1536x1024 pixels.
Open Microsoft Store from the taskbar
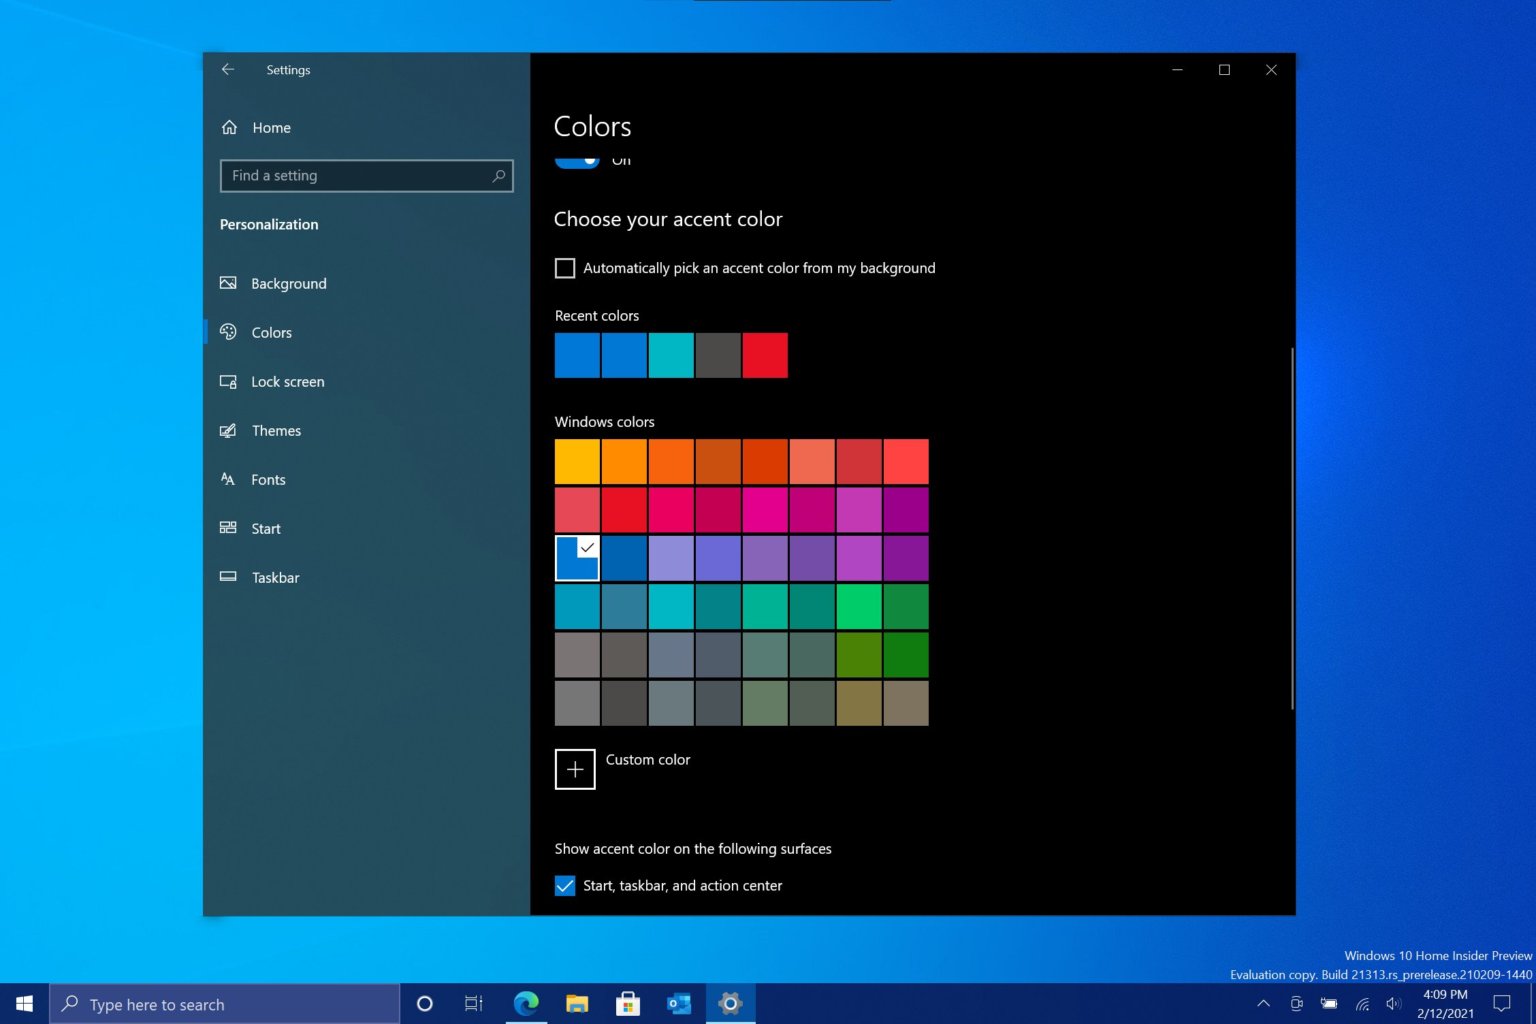[x=628, y=1004]
